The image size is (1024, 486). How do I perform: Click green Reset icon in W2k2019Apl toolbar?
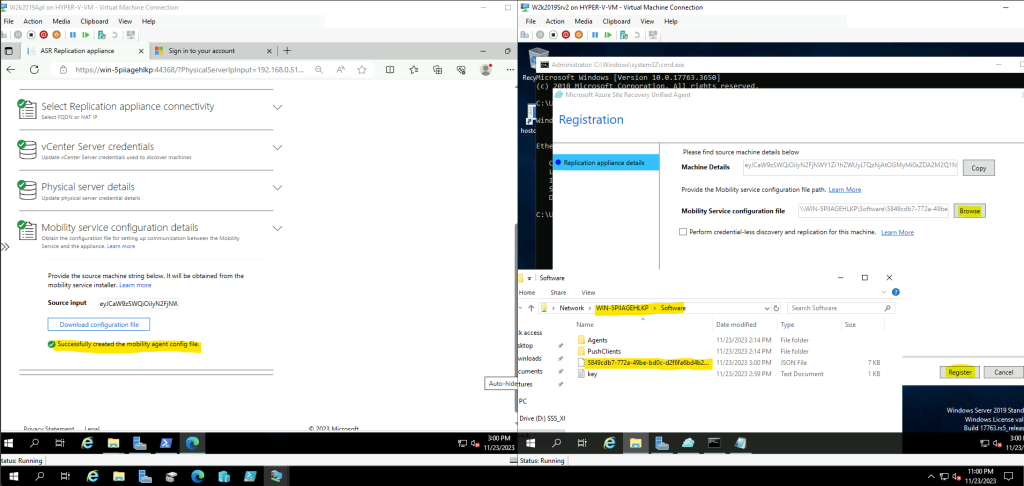click(x=86, y=35)
